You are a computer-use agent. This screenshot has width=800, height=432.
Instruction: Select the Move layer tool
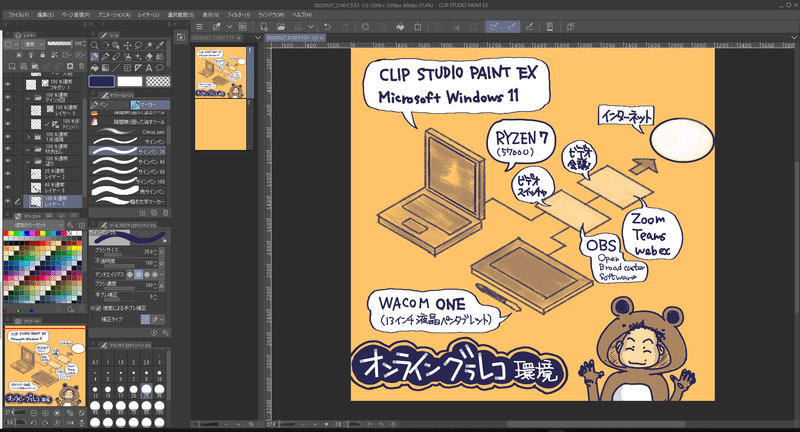(x=128, y=45)
